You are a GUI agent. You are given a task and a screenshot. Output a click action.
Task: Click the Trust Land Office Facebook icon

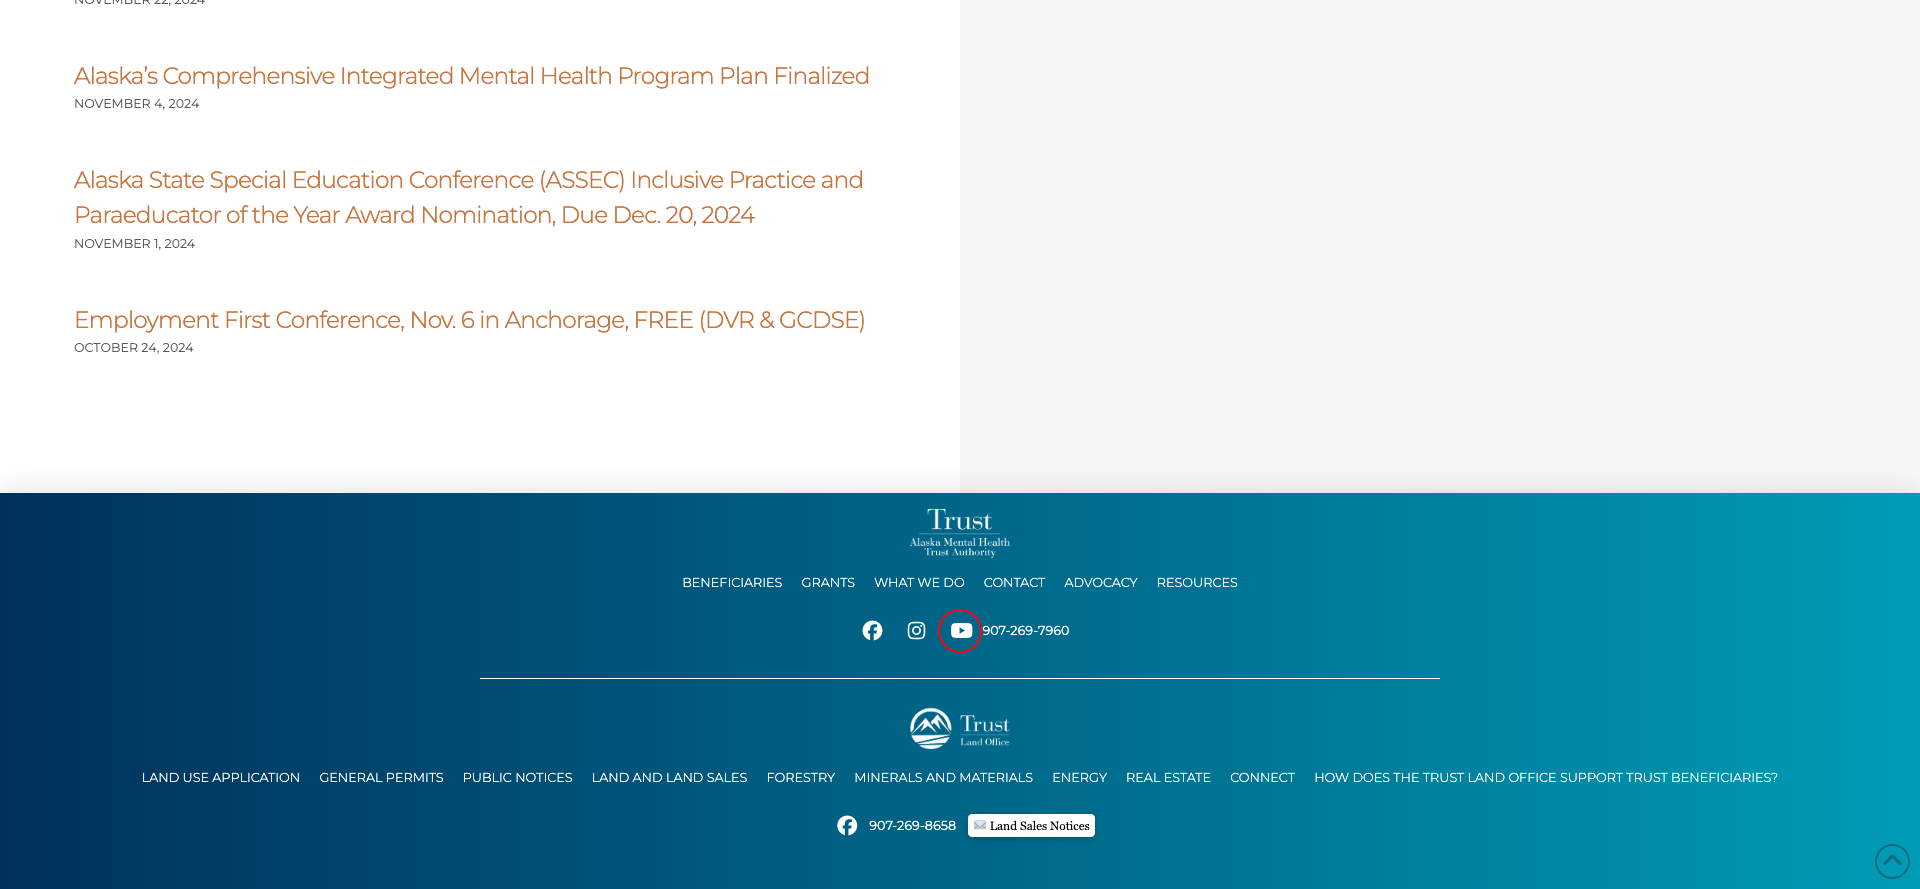pyautogui.click(x=847, y=826)
